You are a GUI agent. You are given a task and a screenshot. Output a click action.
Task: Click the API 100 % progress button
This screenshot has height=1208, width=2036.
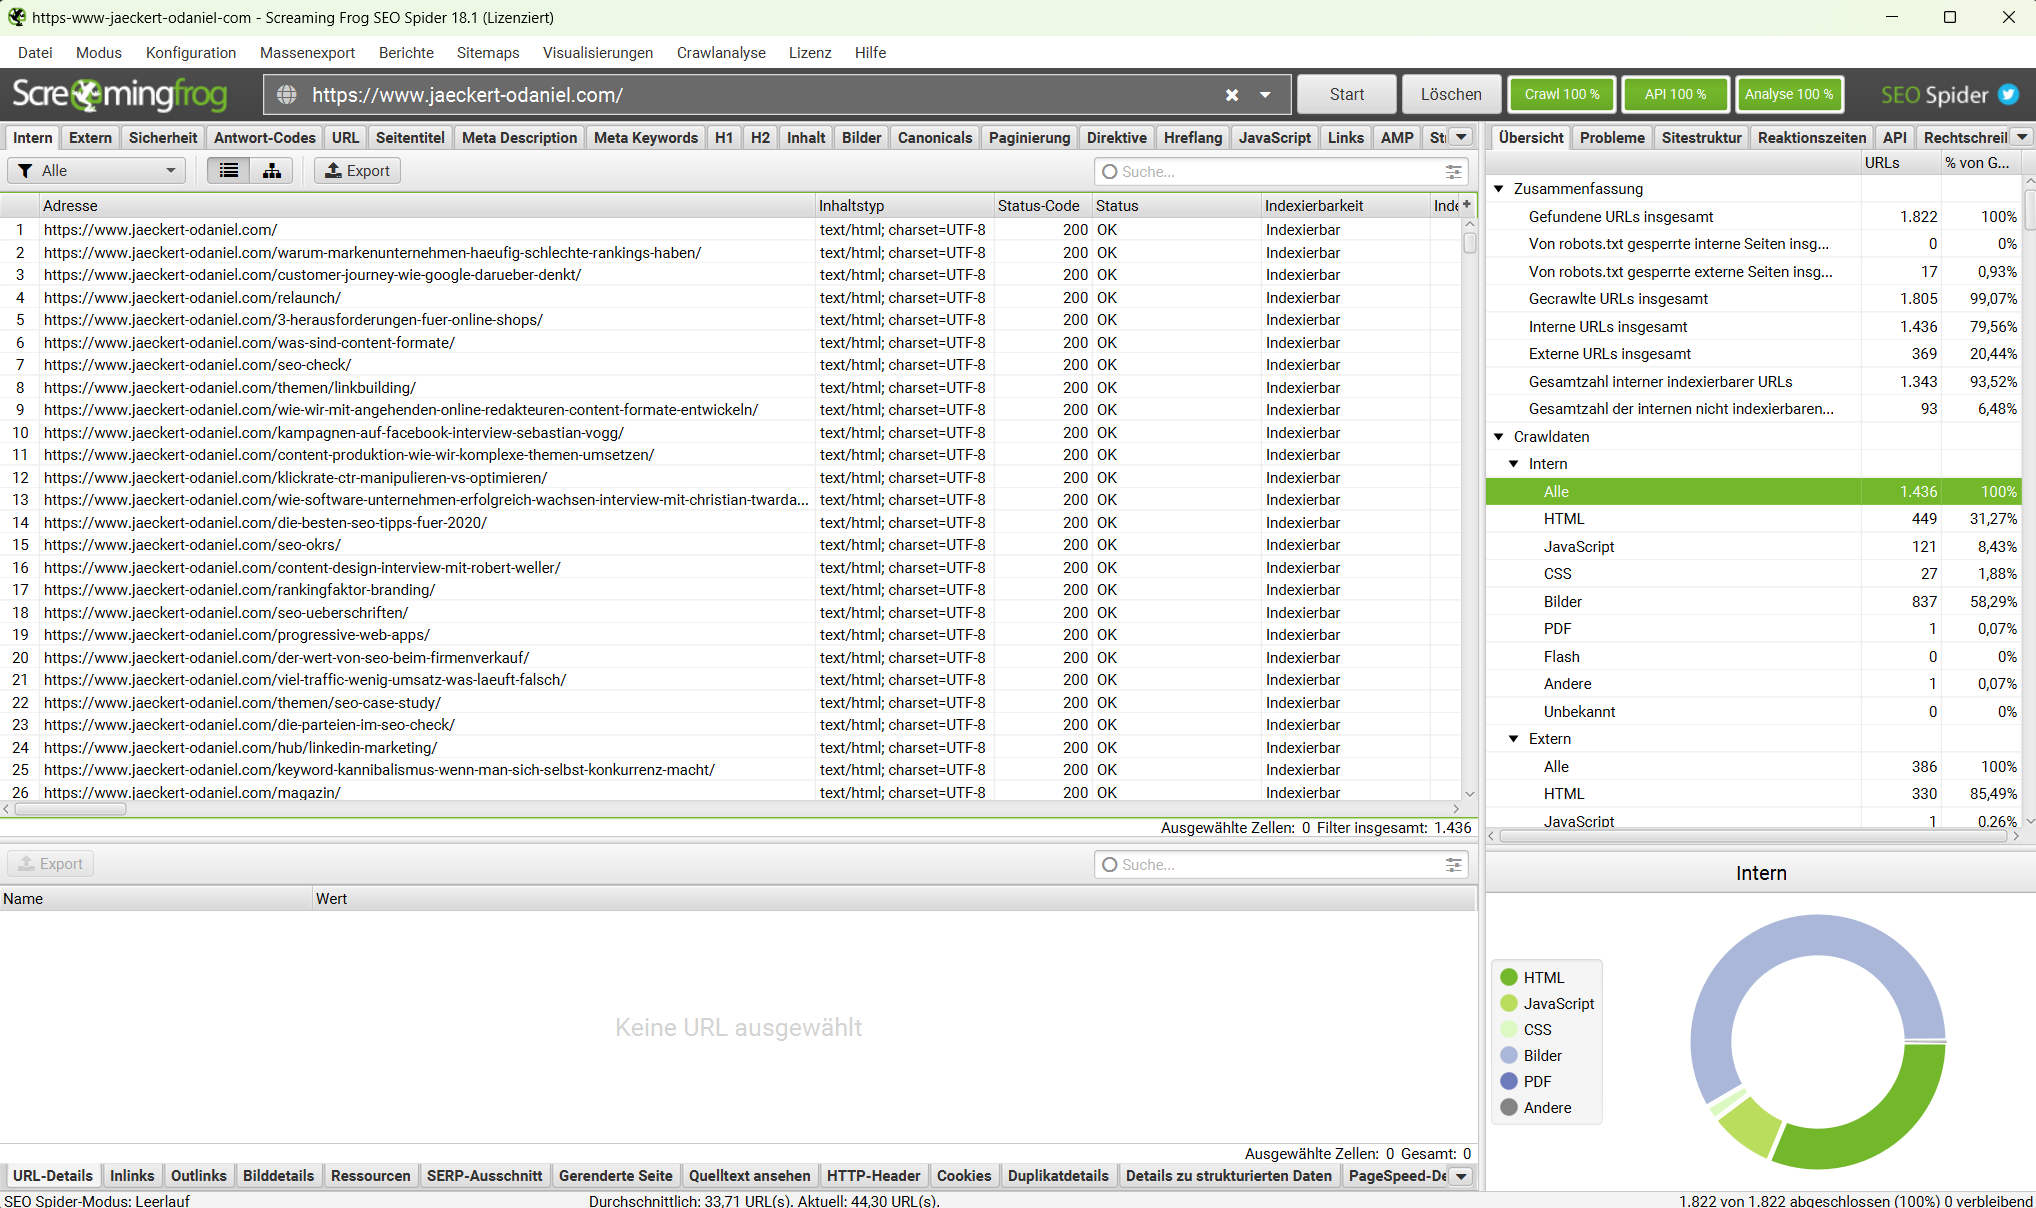(x=1676, y=94)
